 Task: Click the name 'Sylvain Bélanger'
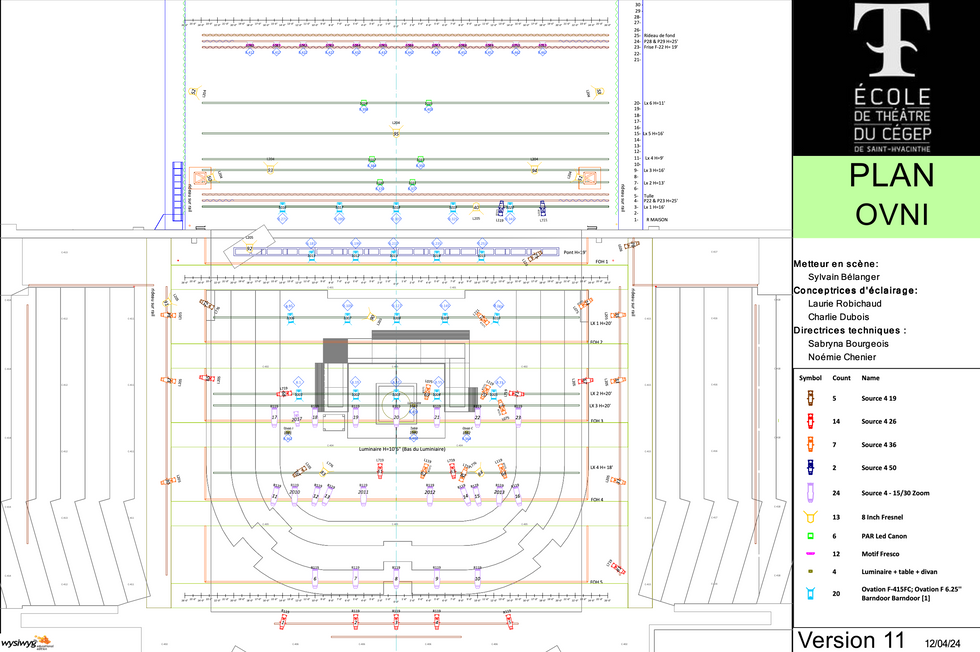pyautogui.click(x=844, y=277)
